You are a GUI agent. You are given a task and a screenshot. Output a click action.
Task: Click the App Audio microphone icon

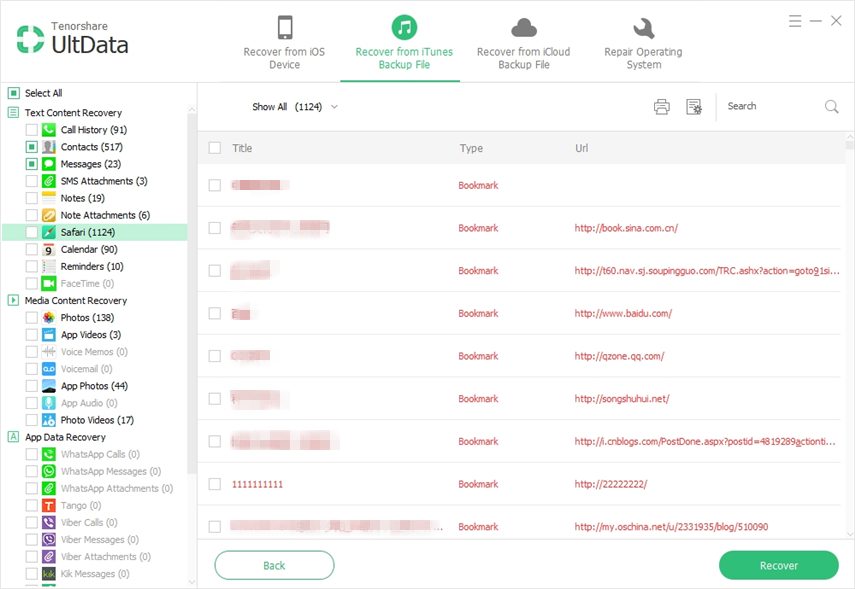click(49, 403)
